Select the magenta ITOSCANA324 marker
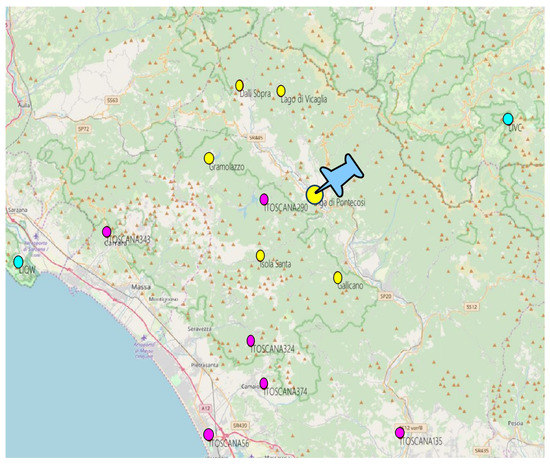The image size is (550, 464). click(250, 340)
